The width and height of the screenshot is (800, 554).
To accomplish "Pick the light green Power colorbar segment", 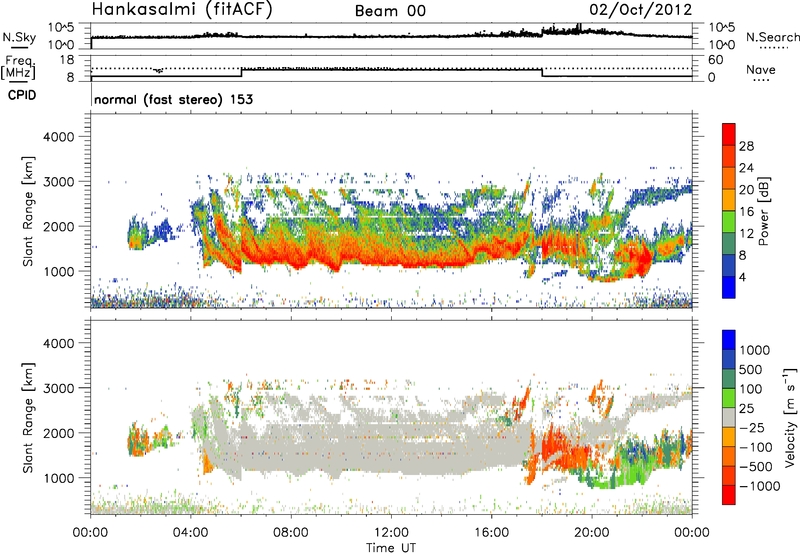I will [x=729, y=221].
